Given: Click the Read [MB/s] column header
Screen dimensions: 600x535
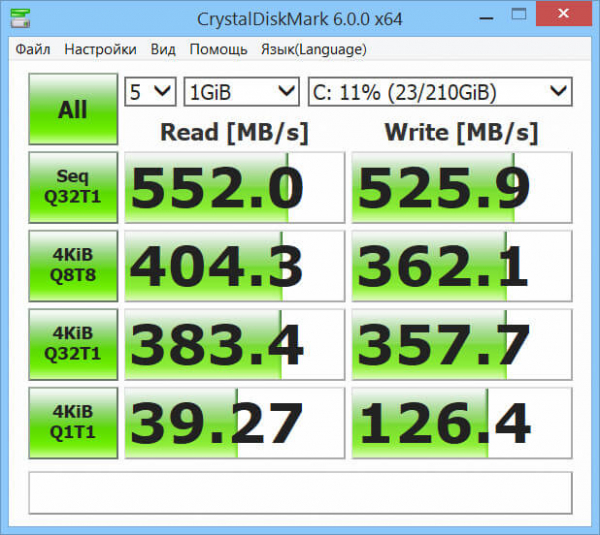Looking at the screenshot, I should point(234,133).
